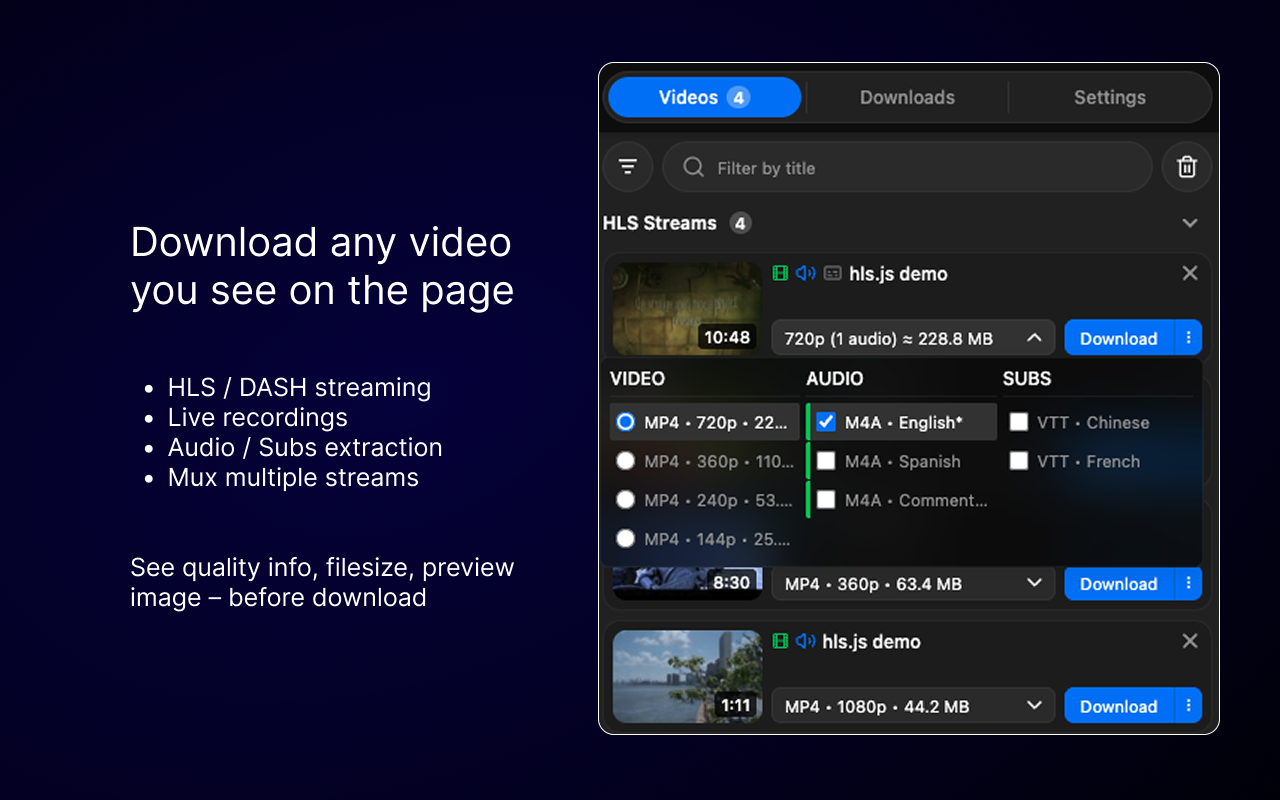Clear all videos using the trash icon
Screen dimensions: 1280x800
[x=1187, y=167]
